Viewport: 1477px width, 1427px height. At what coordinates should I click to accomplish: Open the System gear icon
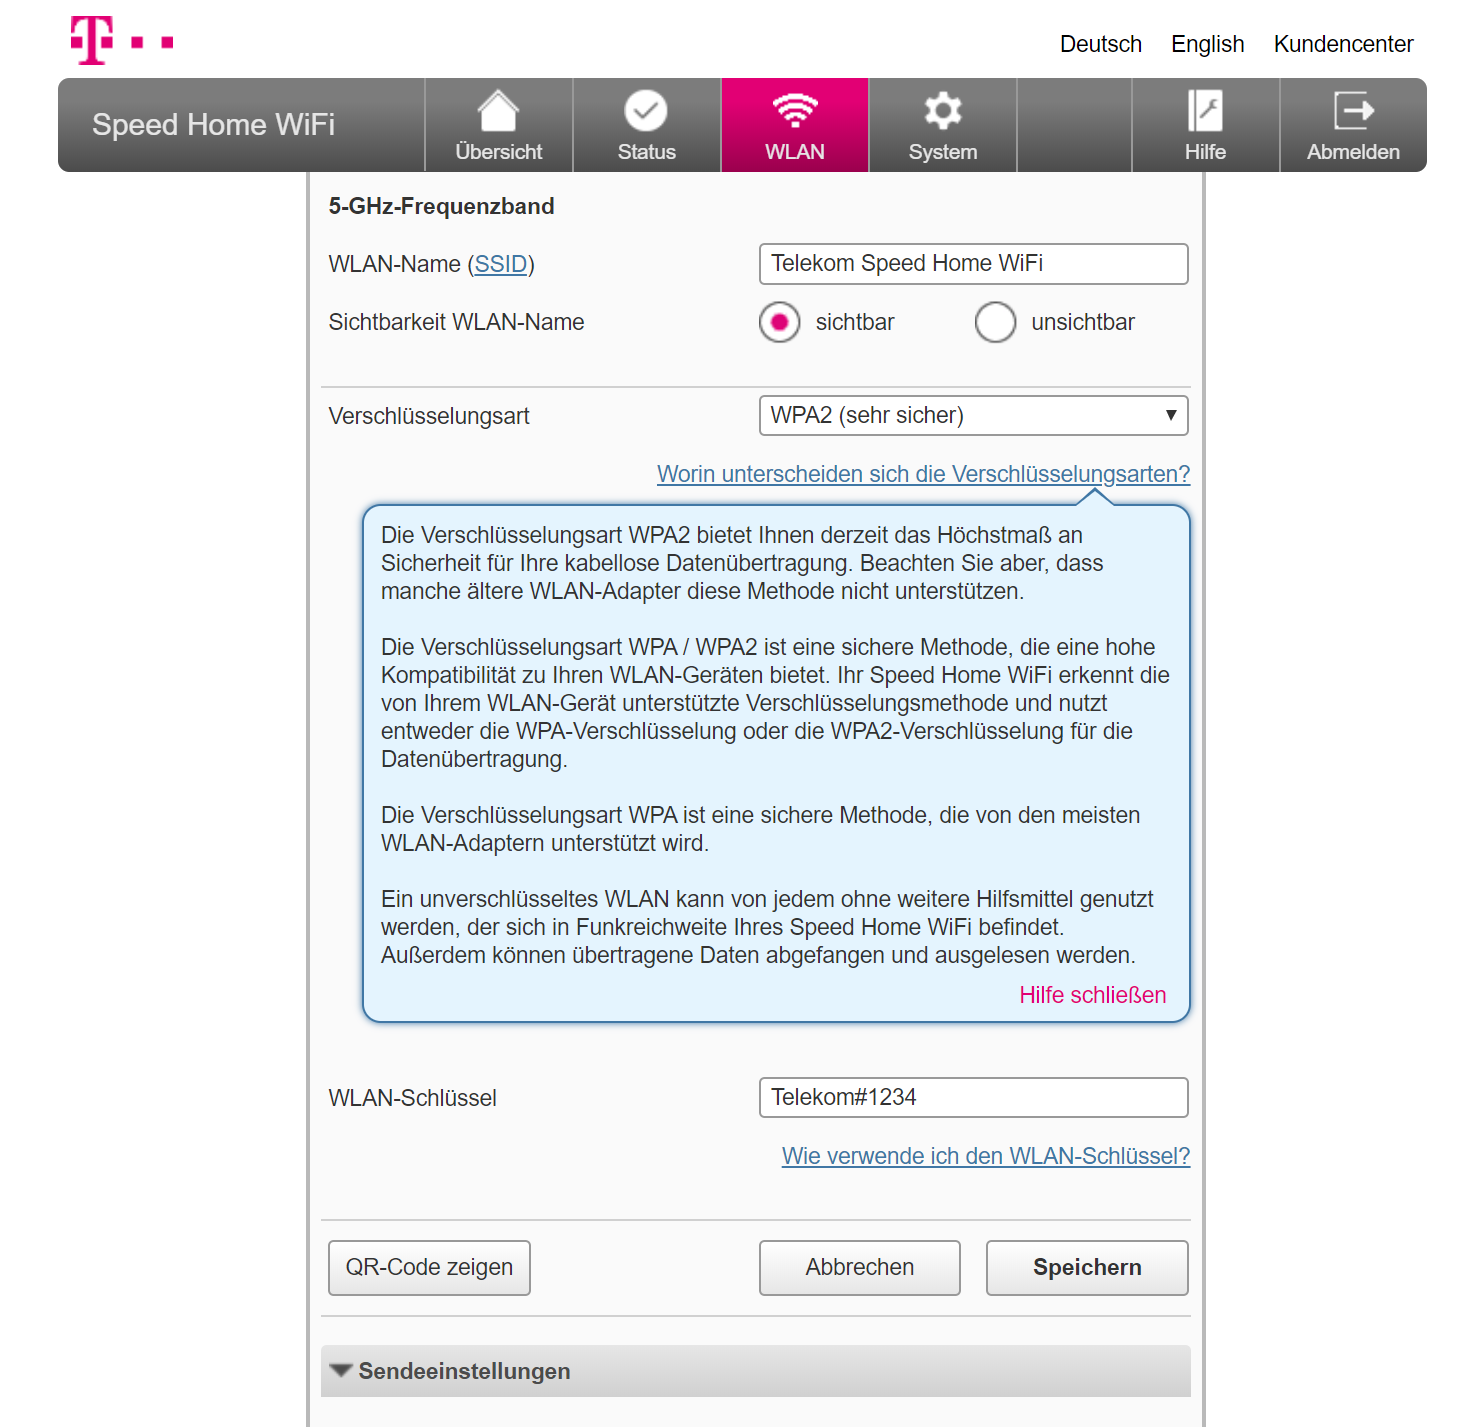[943, 111]
